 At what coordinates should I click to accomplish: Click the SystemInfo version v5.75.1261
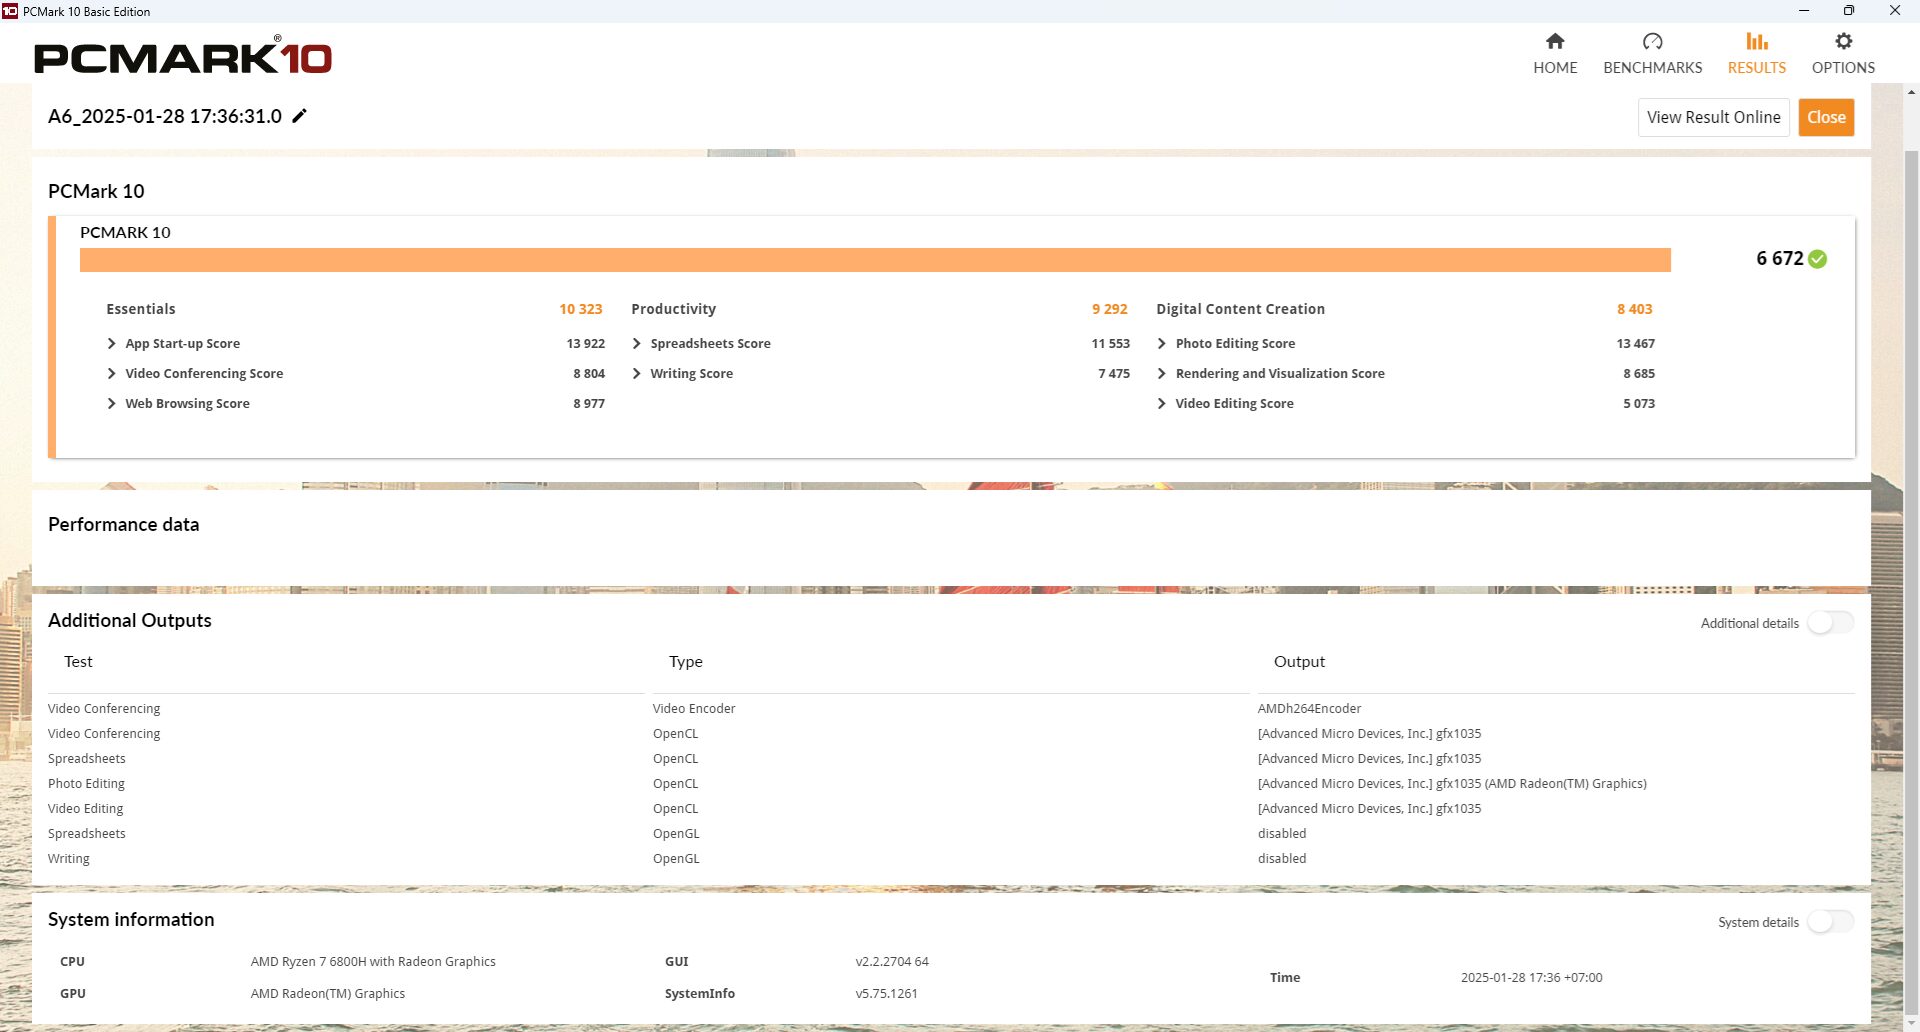click(x=886, y=993)
